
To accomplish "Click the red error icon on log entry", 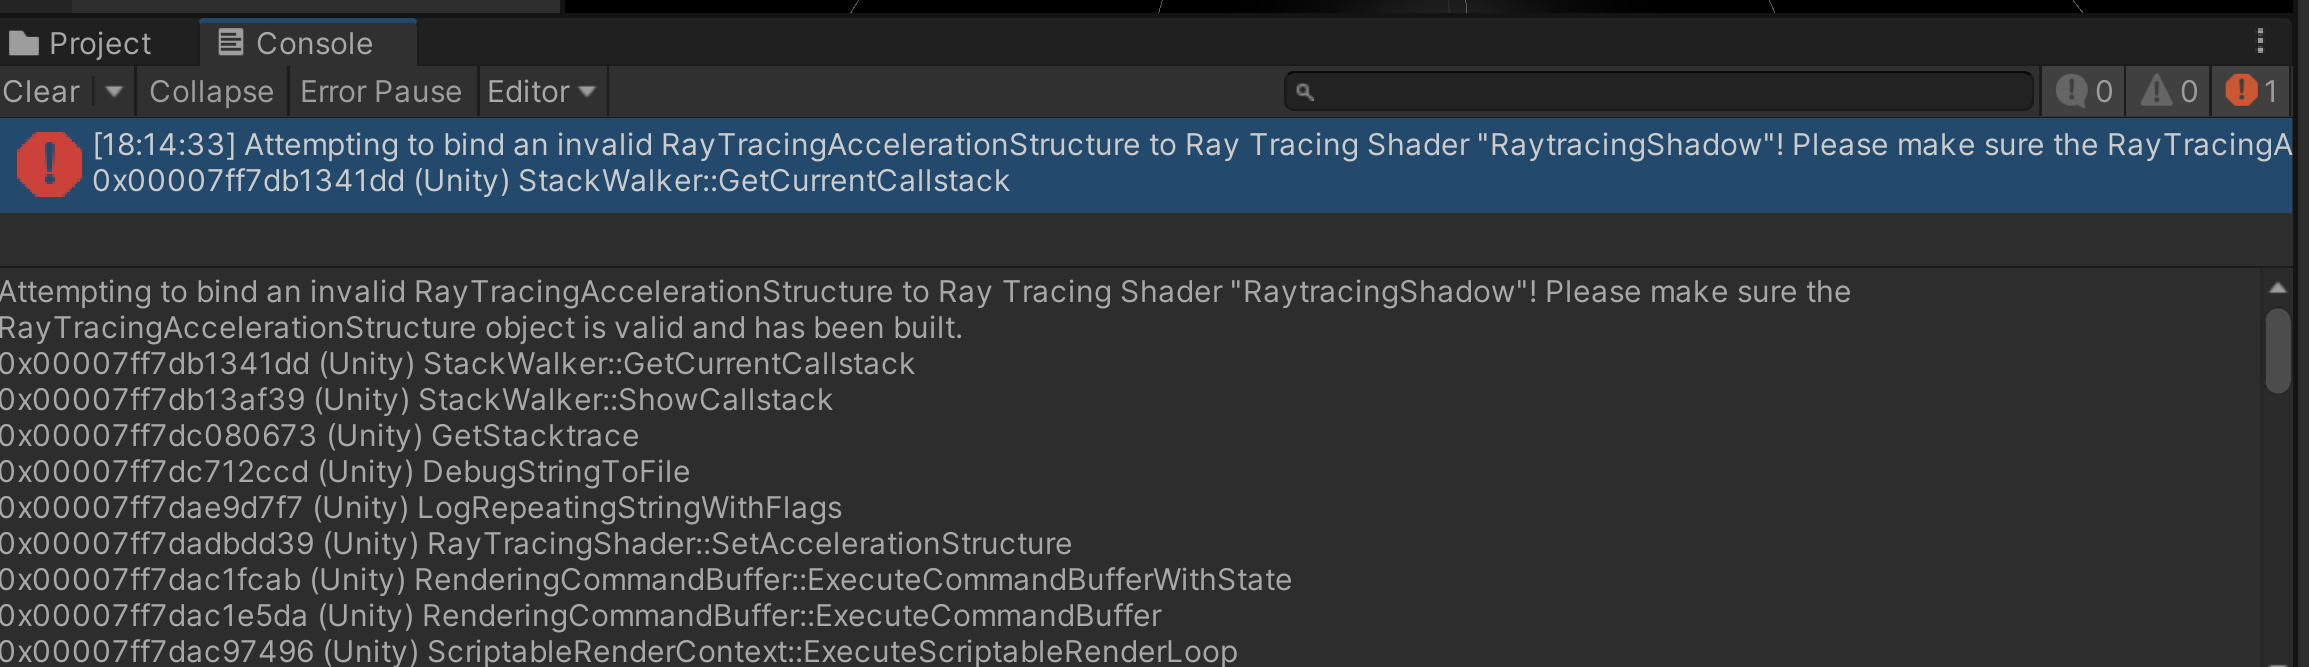I will pyautogui.click(x=49, y=164).
